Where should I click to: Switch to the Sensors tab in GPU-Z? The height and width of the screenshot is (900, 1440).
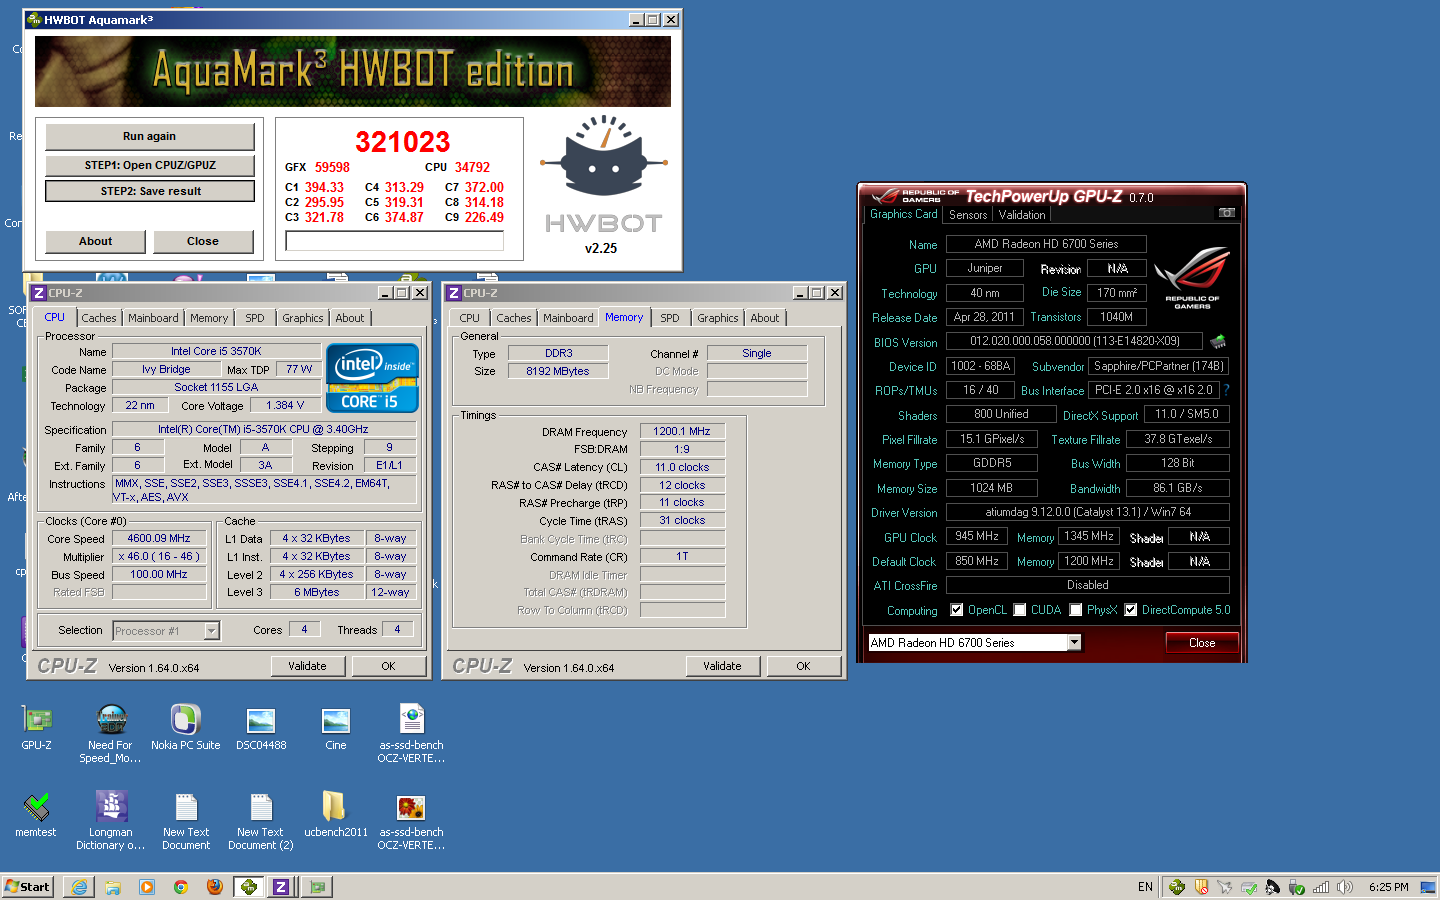click(968, 215)
